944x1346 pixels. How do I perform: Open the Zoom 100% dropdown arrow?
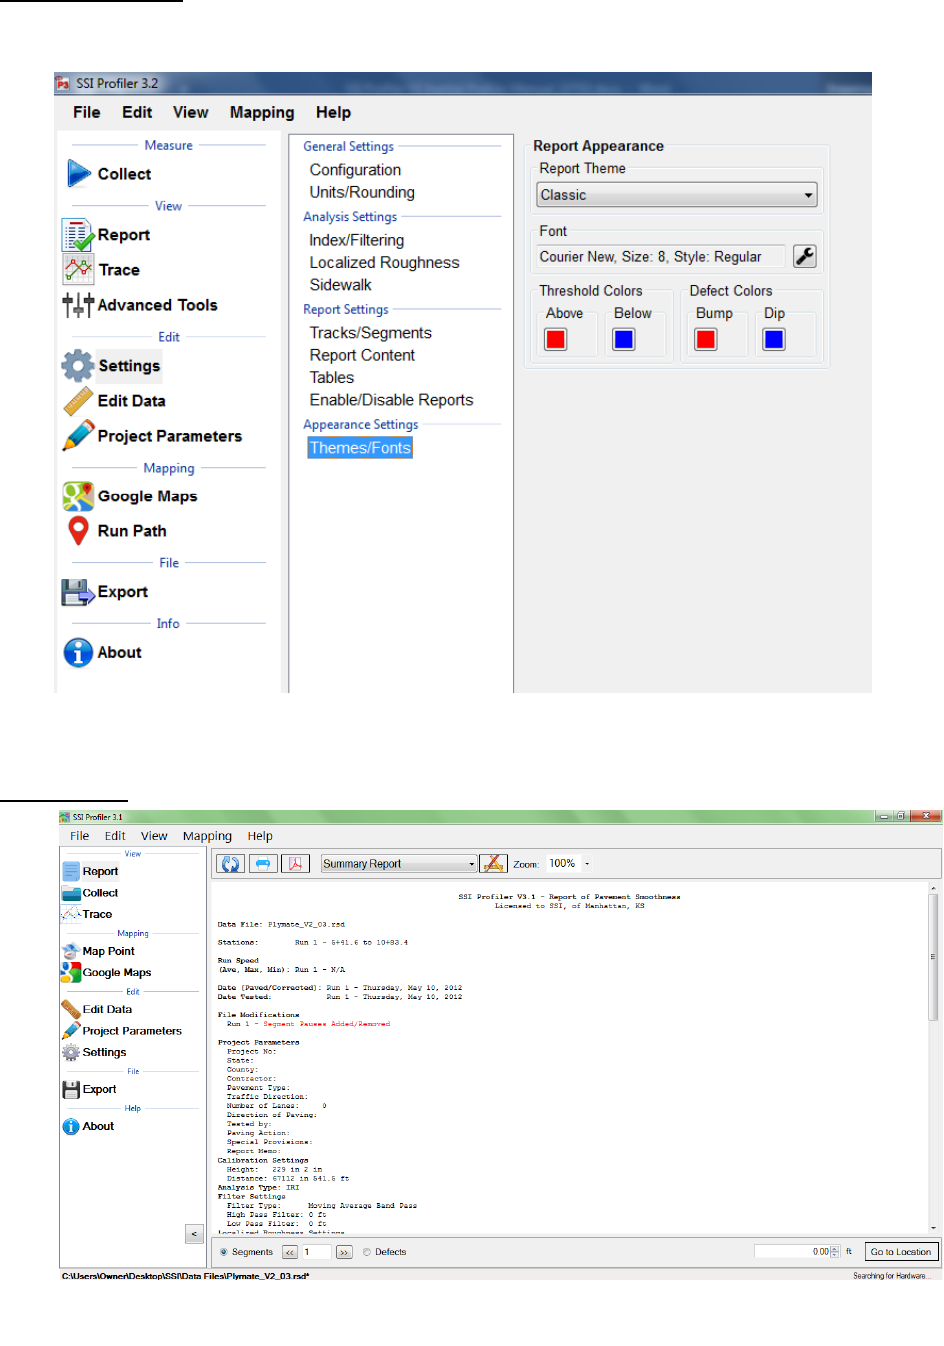pos(587,864)
